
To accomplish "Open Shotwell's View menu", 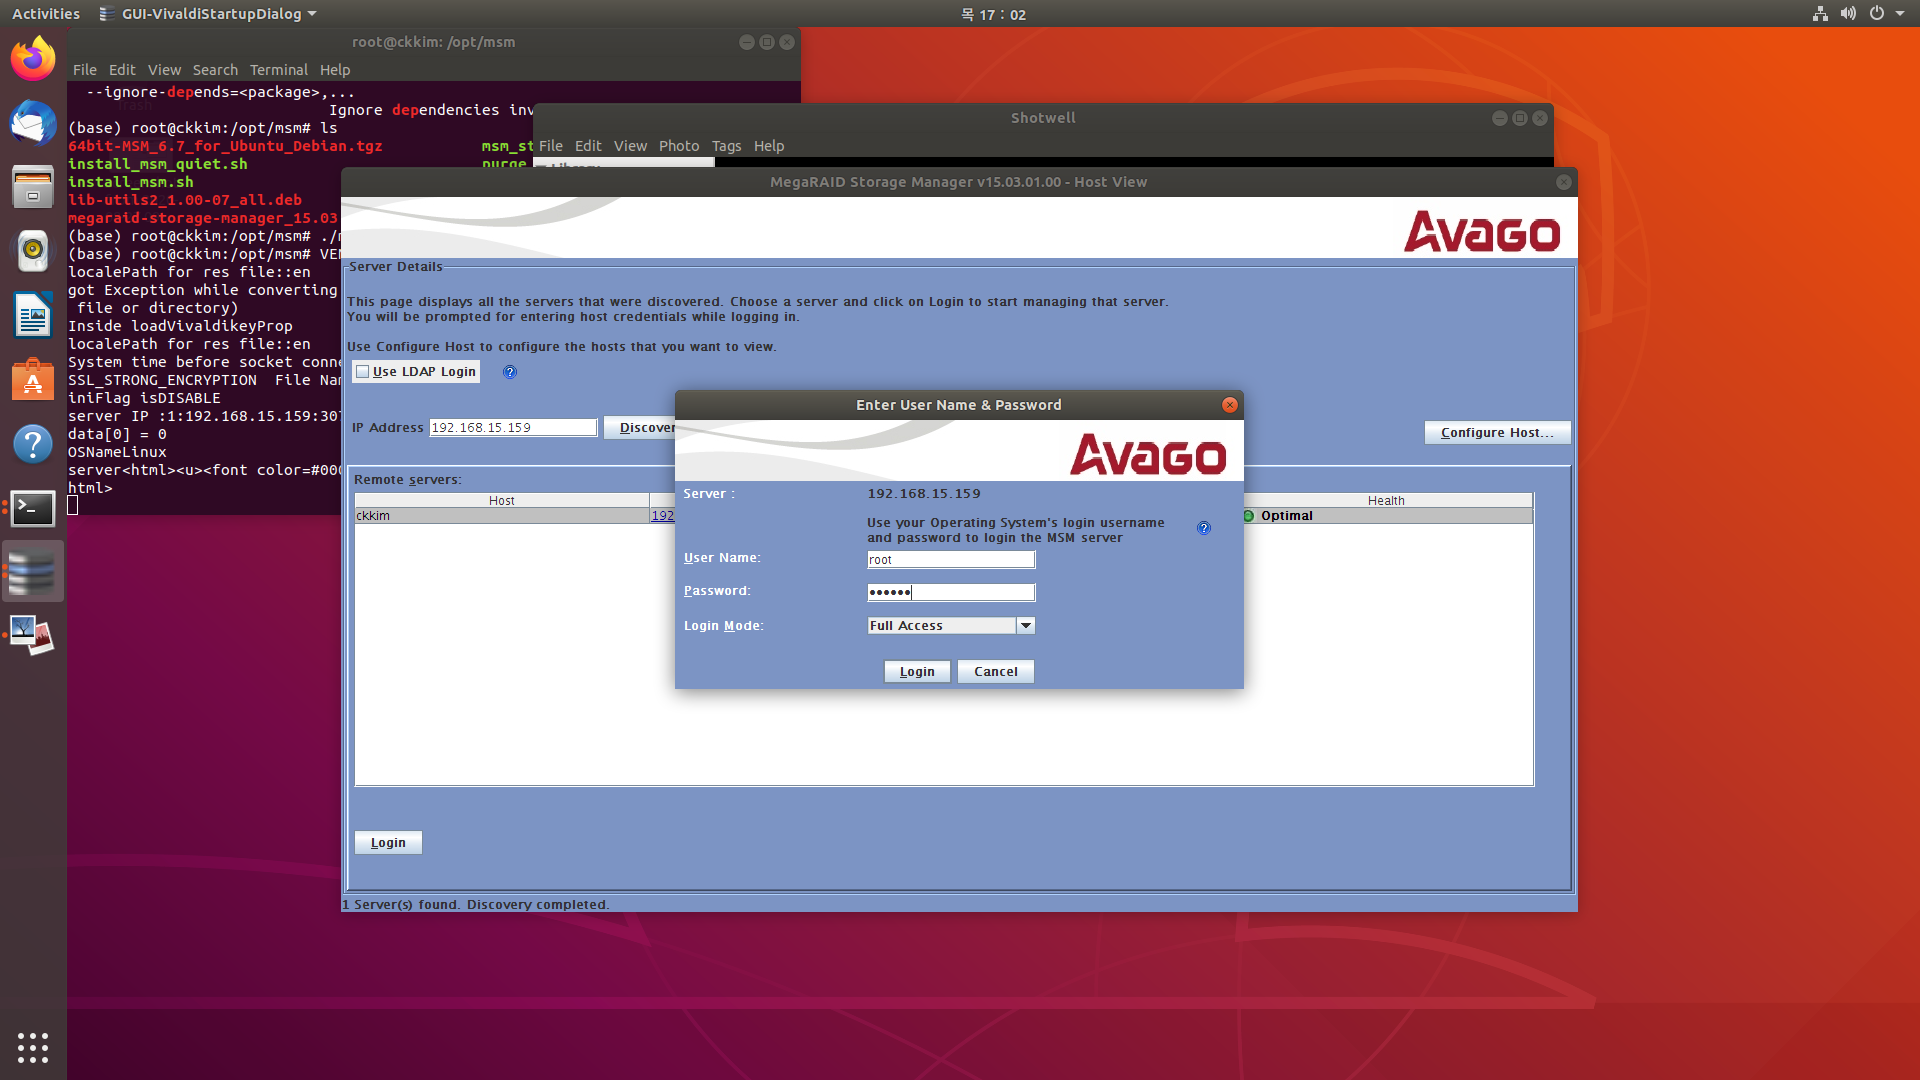I will click(630, 146).
